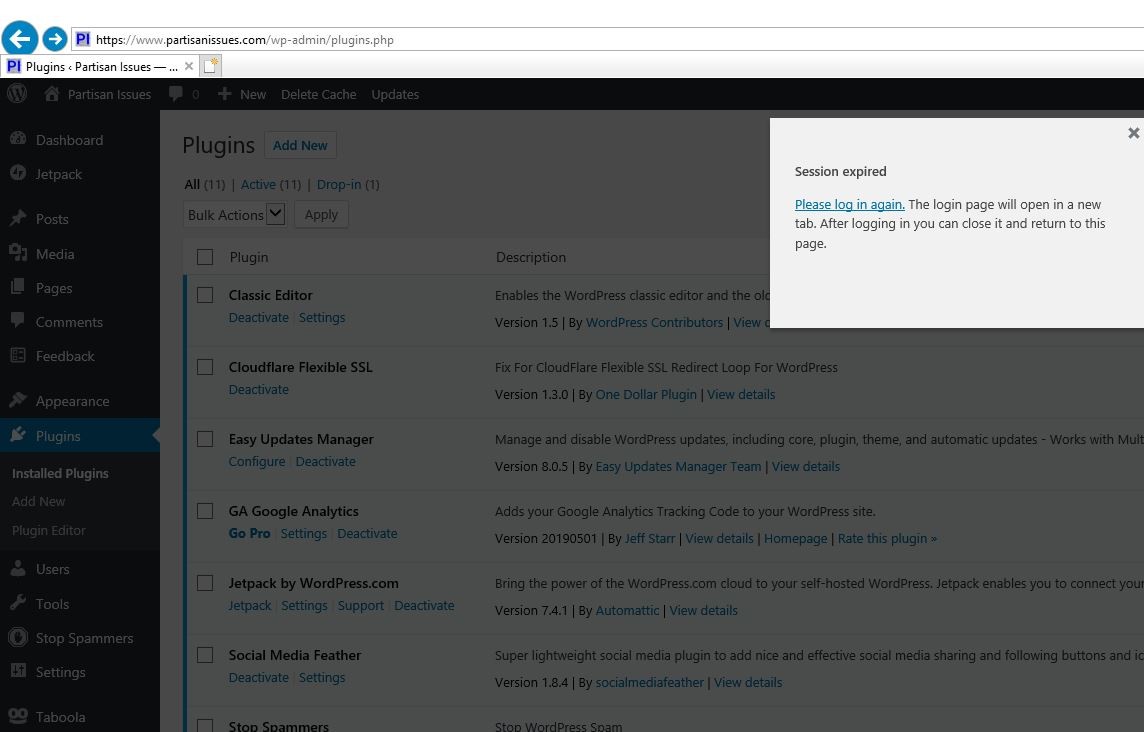The width and height of the screenshot is (1144, 732).
Task: Click the browser forward arrow button
Action: point(55,39)
